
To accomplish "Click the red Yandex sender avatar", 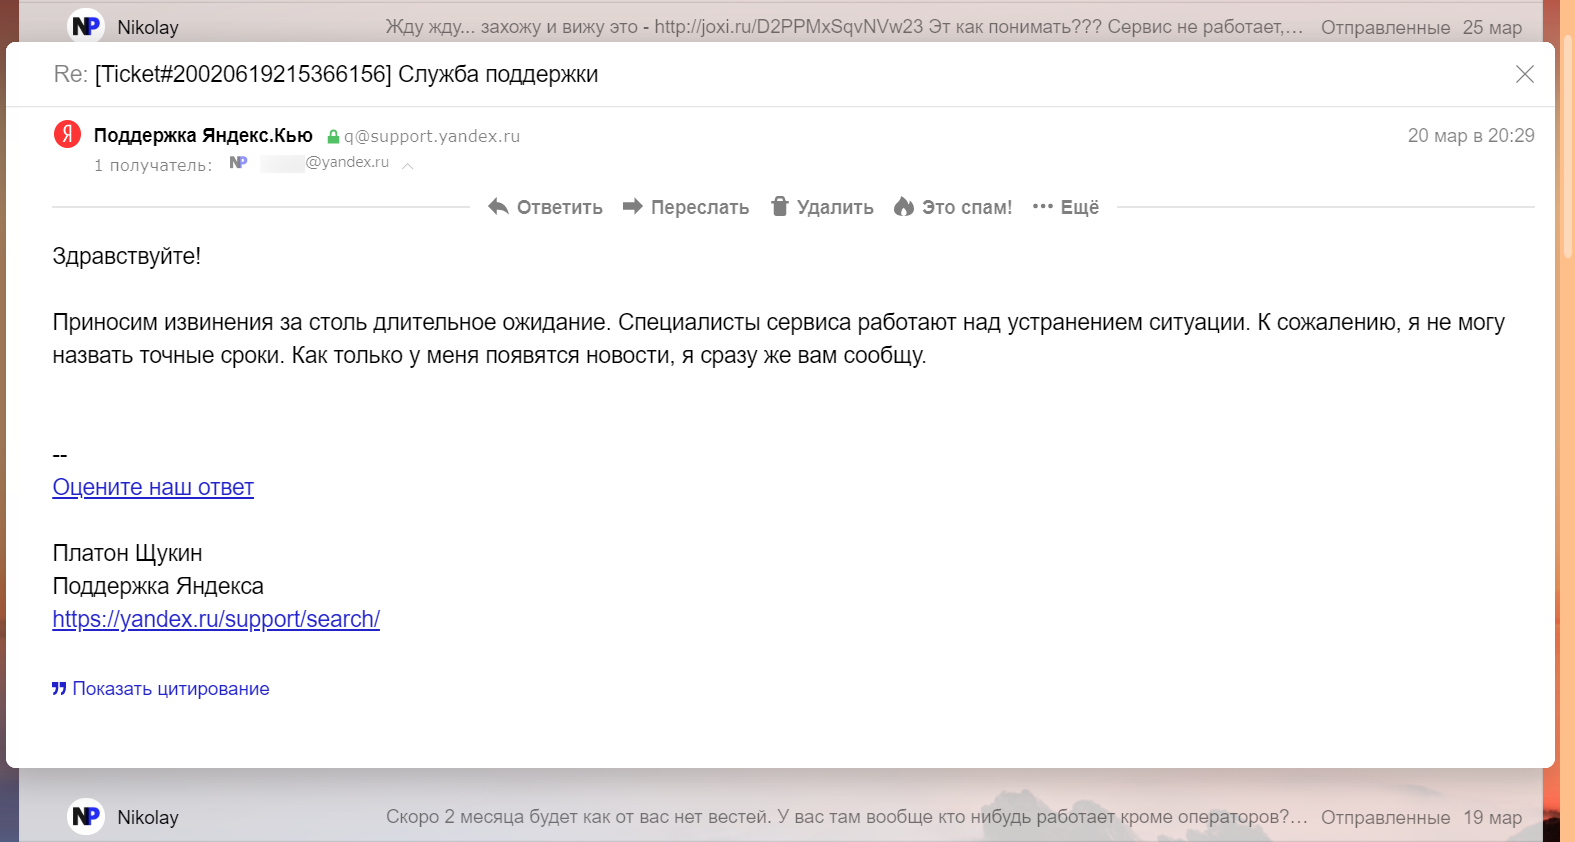I will click(x=67, y=134).
